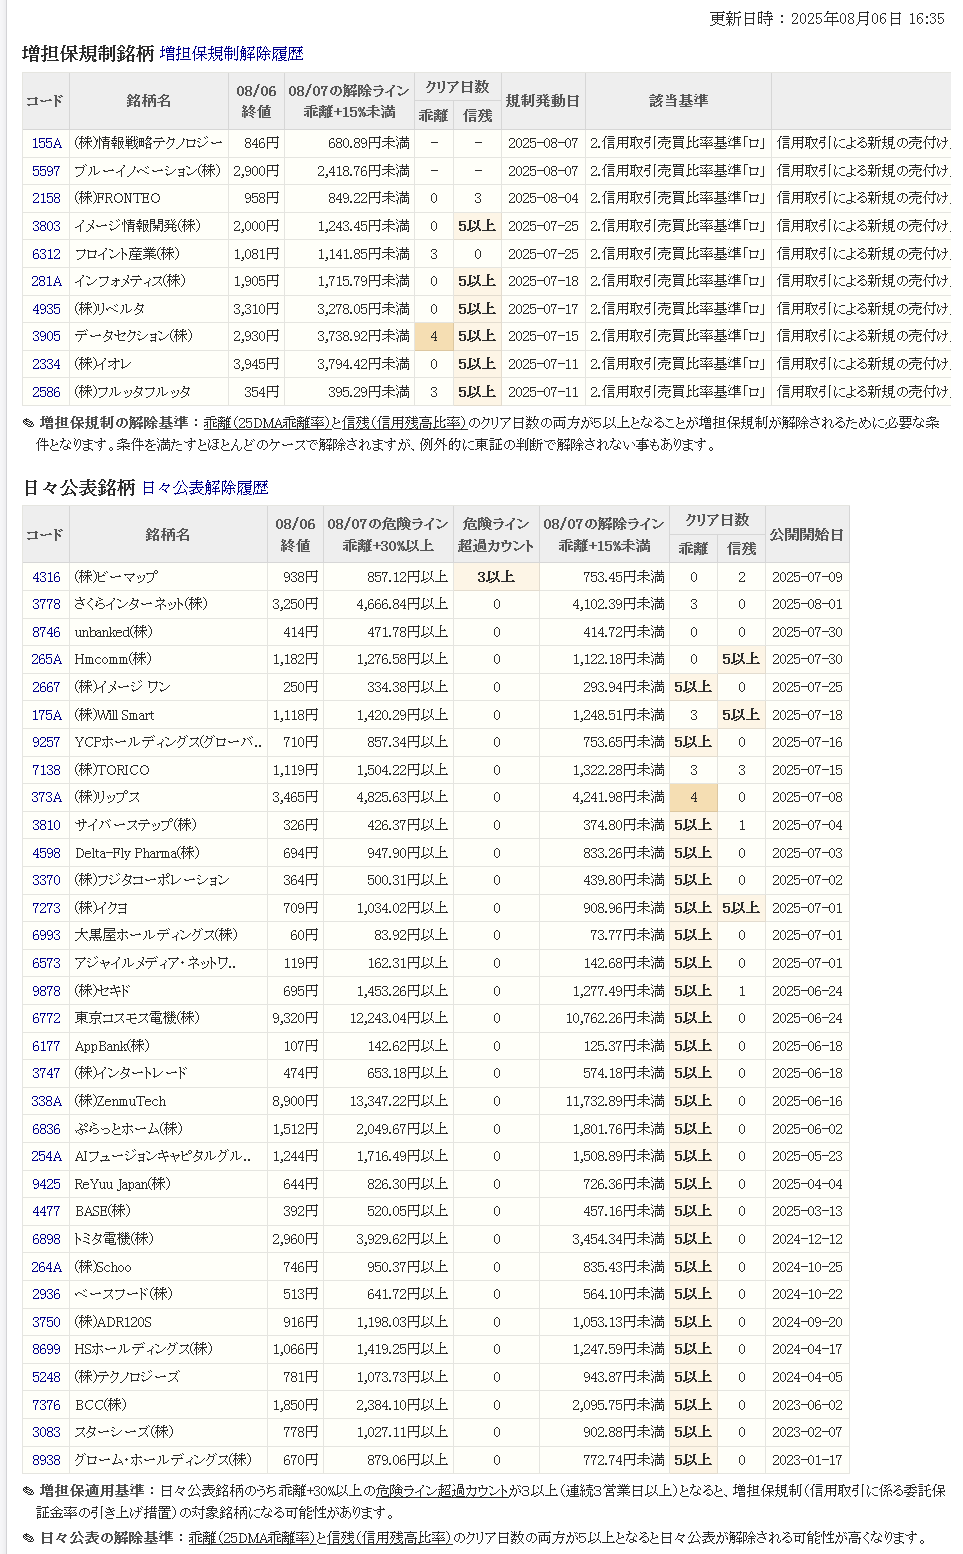Click company name (株)情報戦略テクノロジー
This screenshot has height=1554, width=963.
click(148, 143)
